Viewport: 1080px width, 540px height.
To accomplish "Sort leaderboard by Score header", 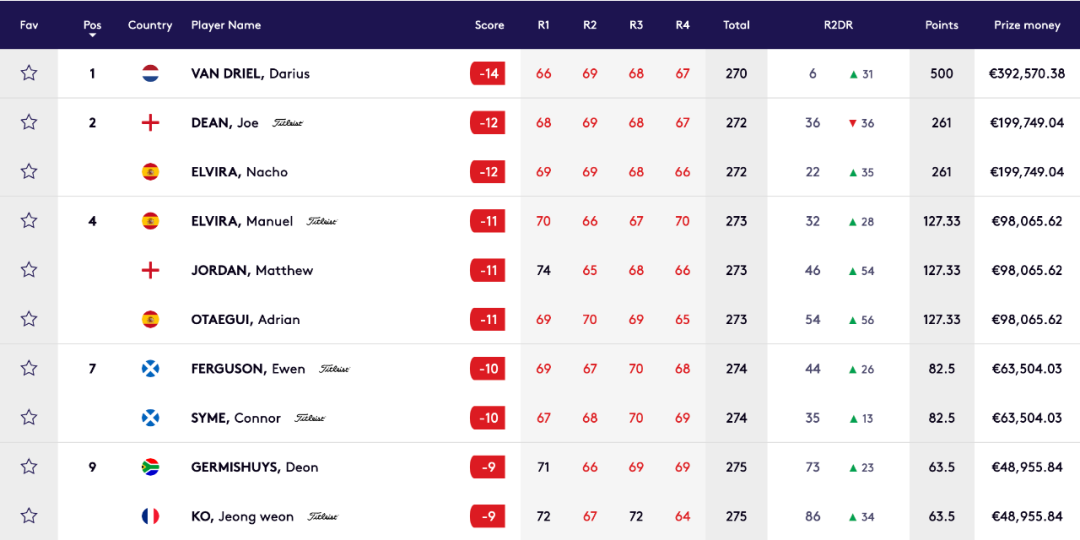I will [x=489, y=25].
